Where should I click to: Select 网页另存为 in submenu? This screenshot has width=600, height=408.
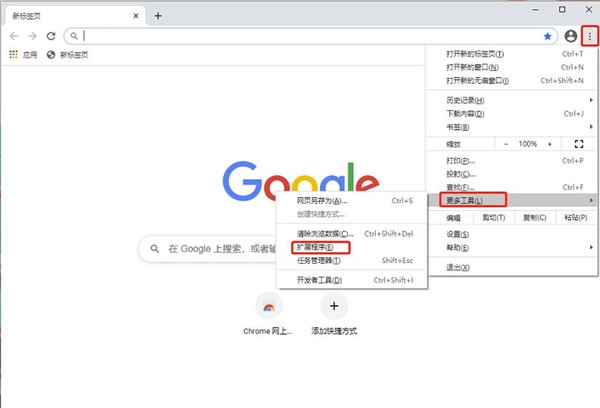click(352, 201)
